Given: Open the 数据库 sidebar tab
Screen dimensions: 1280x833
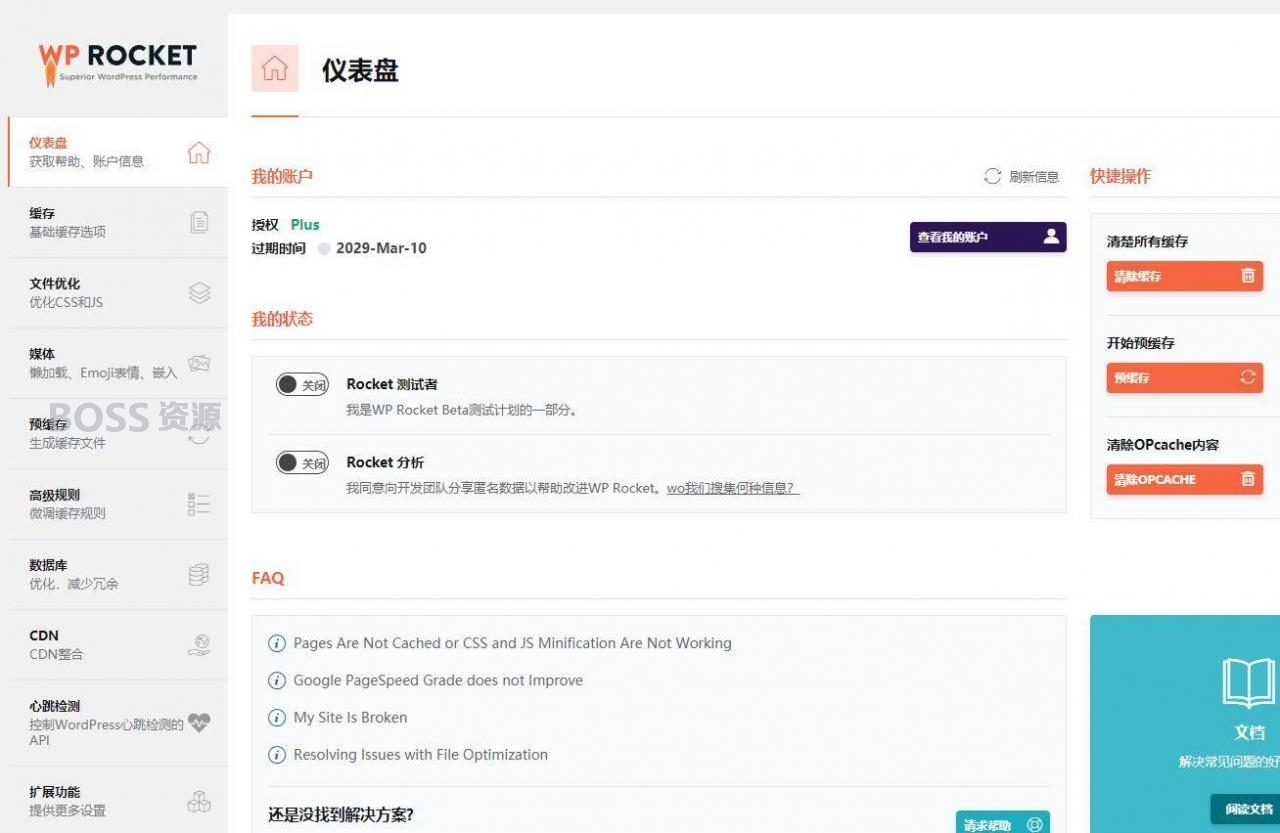Looking at the screenshot, I should click(x=118, y=574).
